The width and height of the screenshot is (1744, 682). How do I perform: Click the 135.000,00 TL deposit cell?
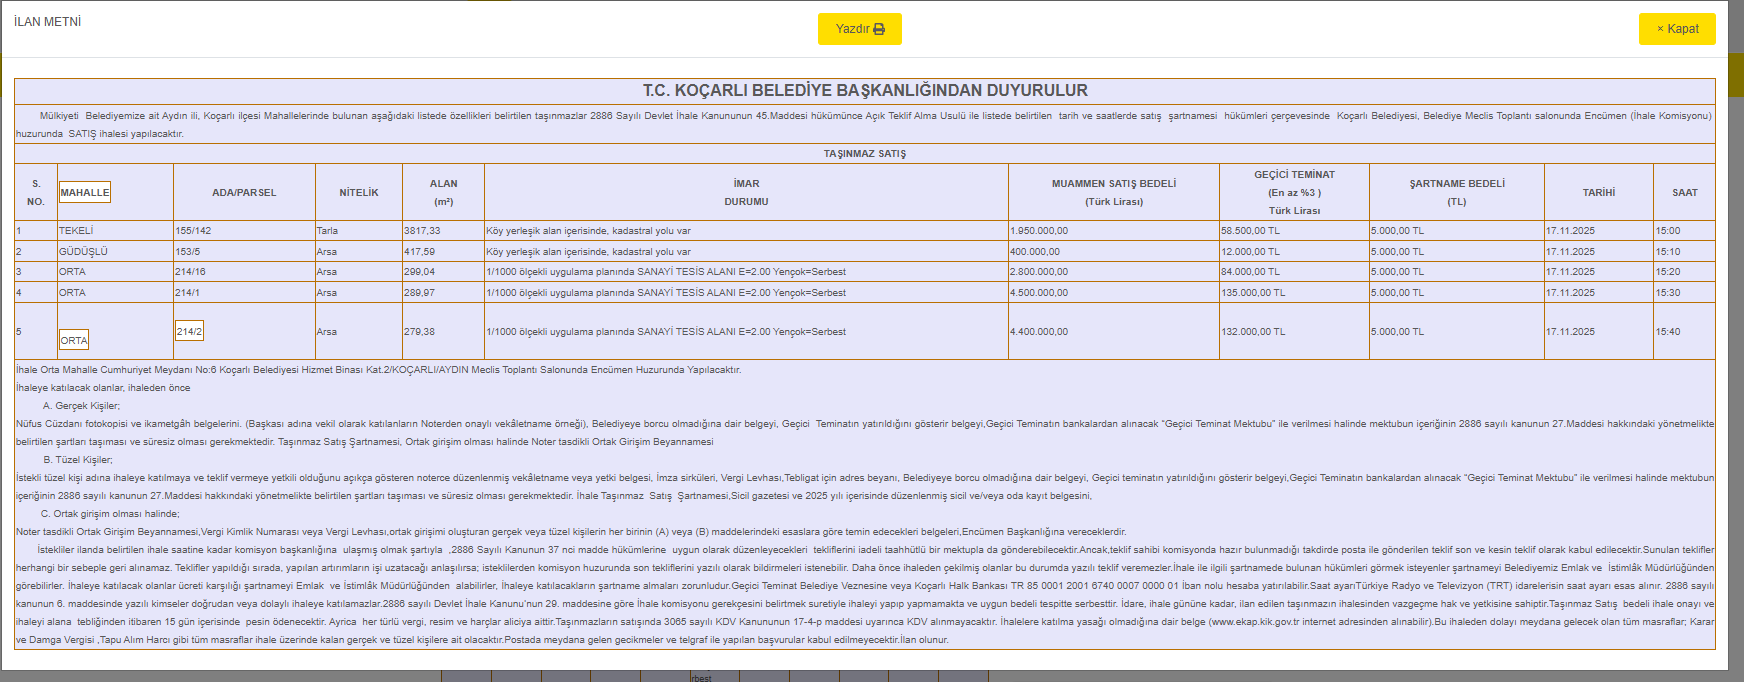pos(1253,293)
